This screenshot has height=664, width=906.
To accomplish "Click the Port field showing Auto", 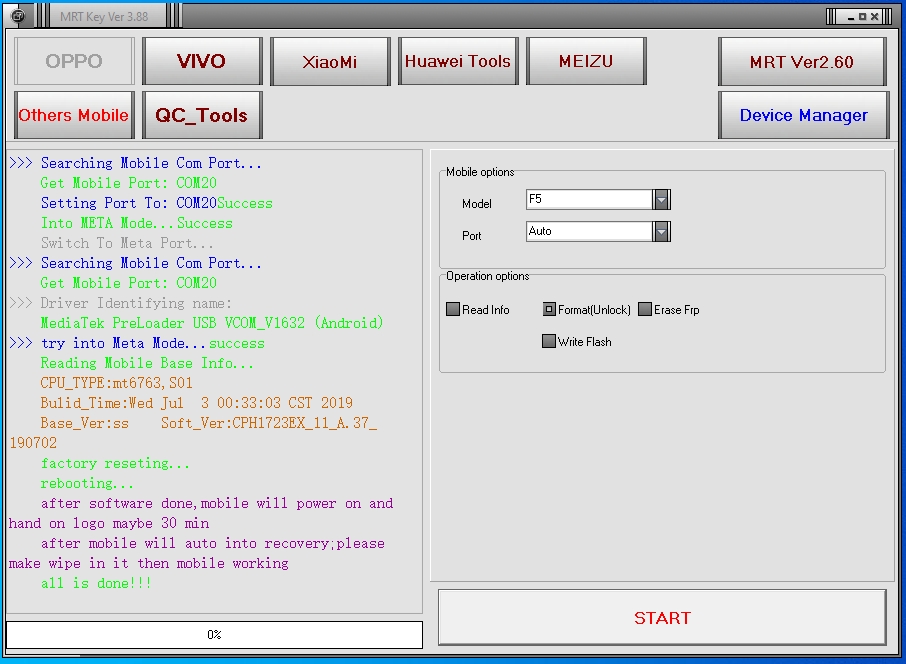I will [x=589, y=231].
